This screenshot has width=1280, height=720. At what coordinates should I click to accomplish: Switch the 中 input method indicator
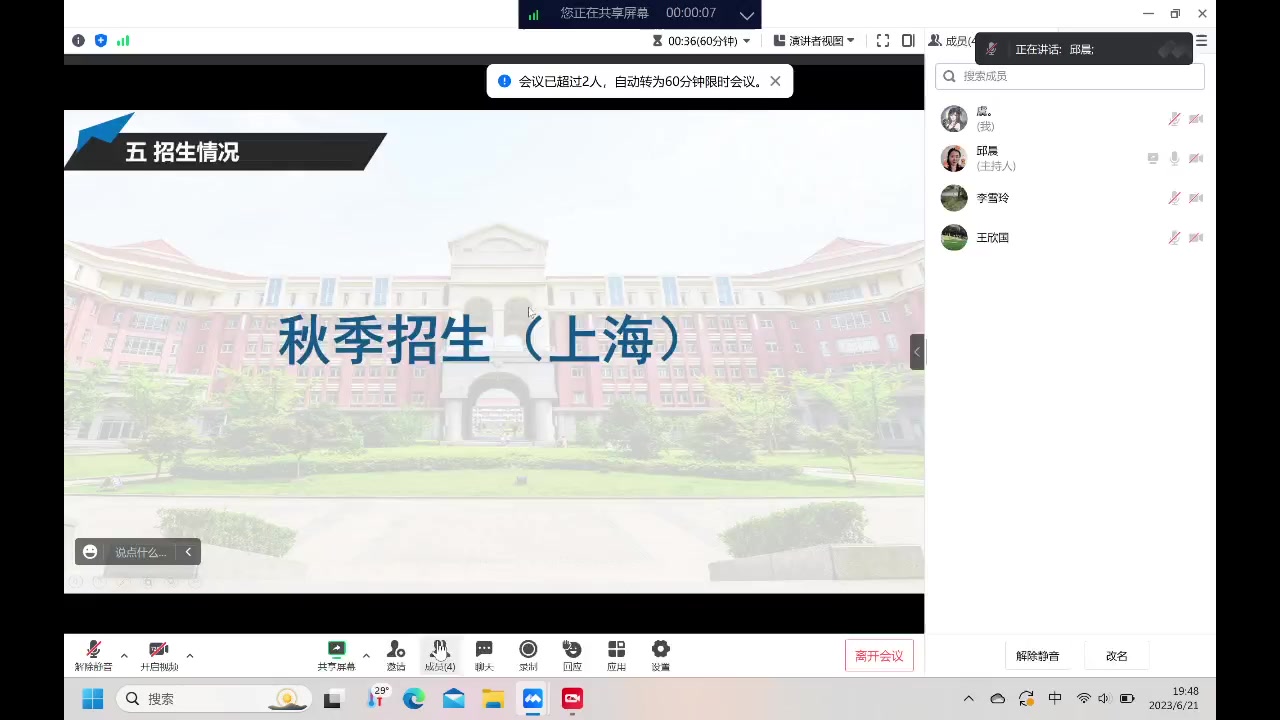pos(1055,699)
